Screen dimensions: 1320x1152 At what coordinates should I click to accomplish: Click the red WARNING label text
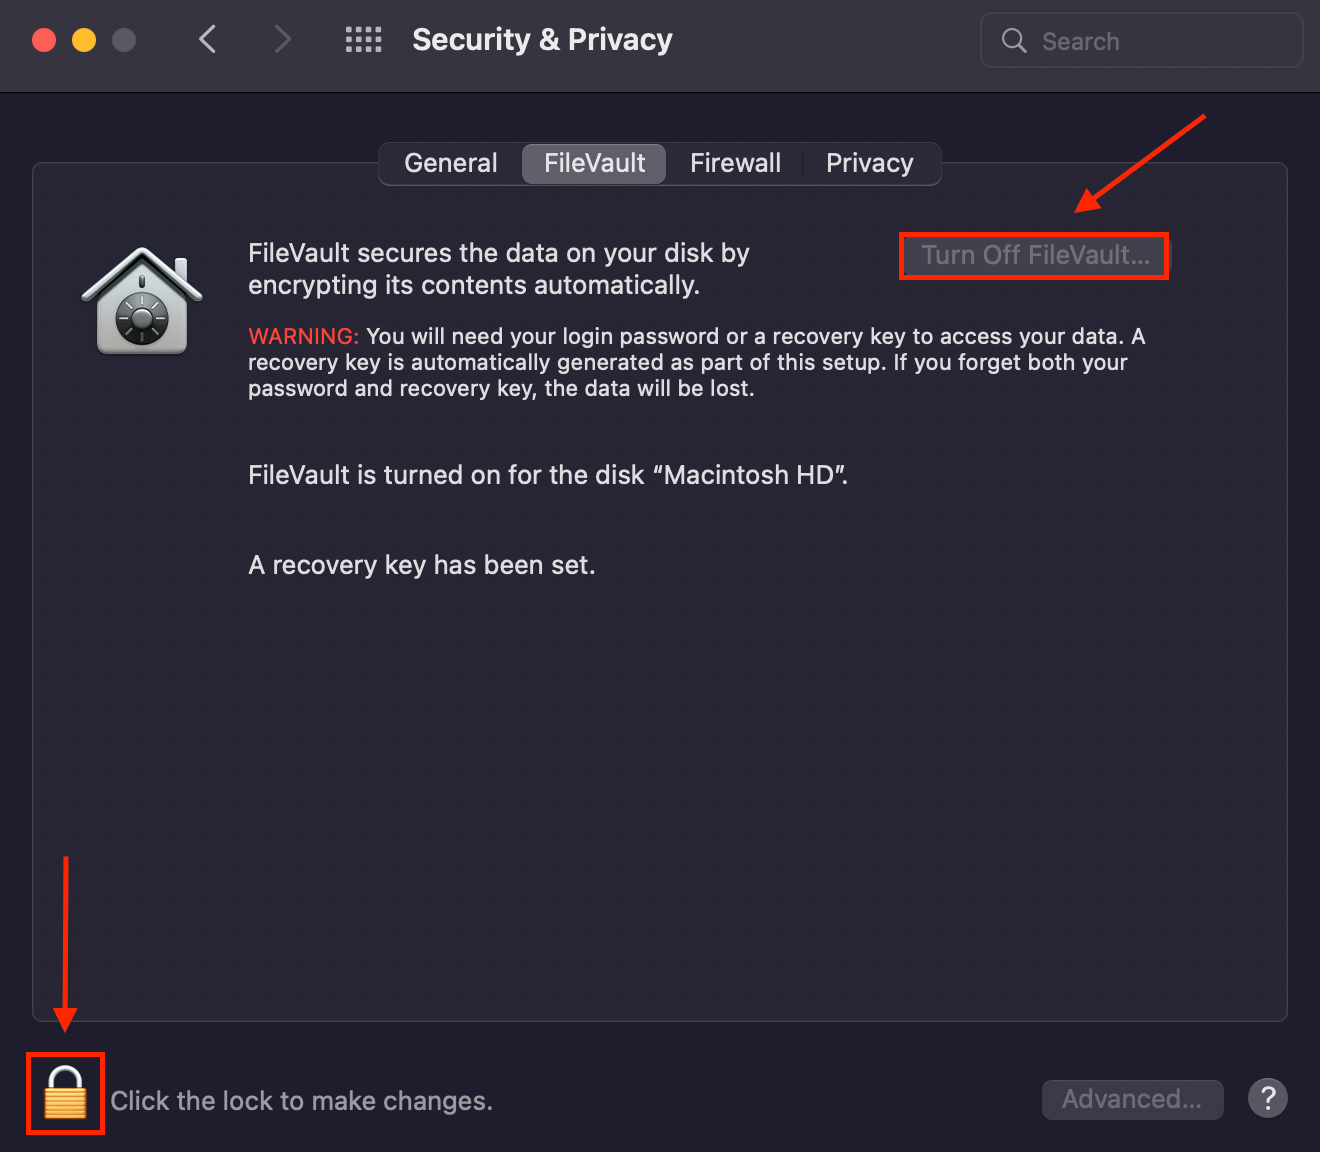303,336
